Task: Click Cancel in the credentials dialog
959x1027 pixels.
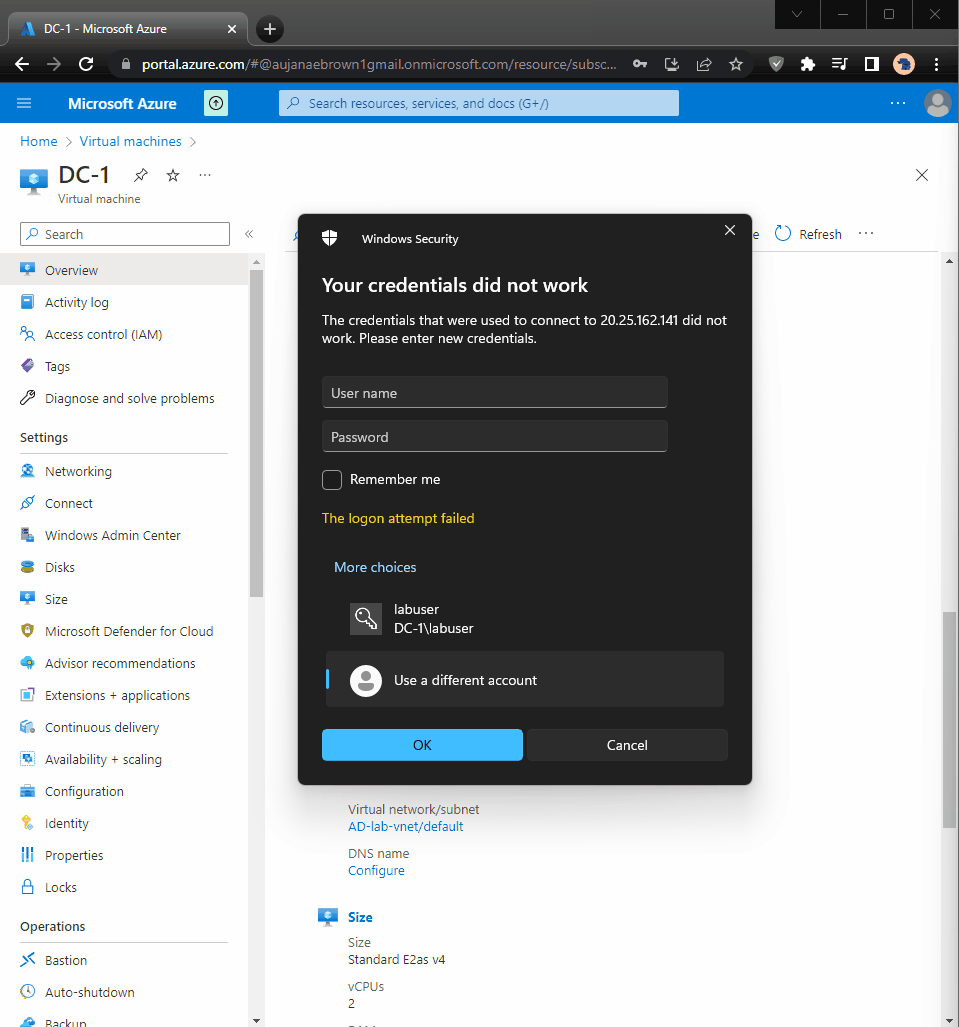Action: coord(627,745)
